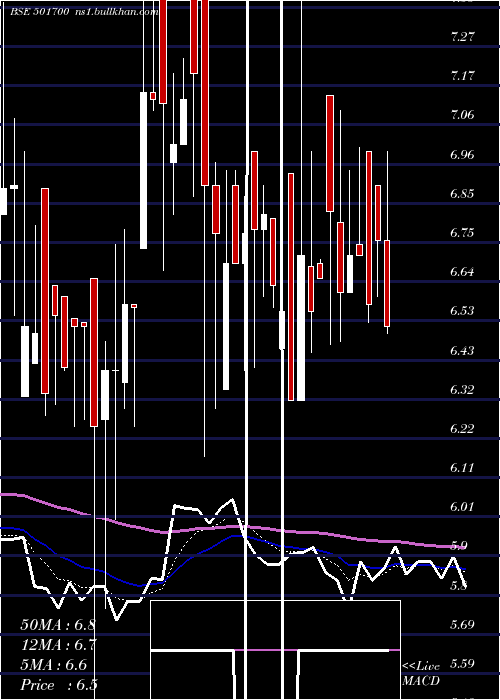Viewport: 500px width, 700px height.
Task: Click the 50MA : 6.8 readout
Action: [x=58, y=625]
